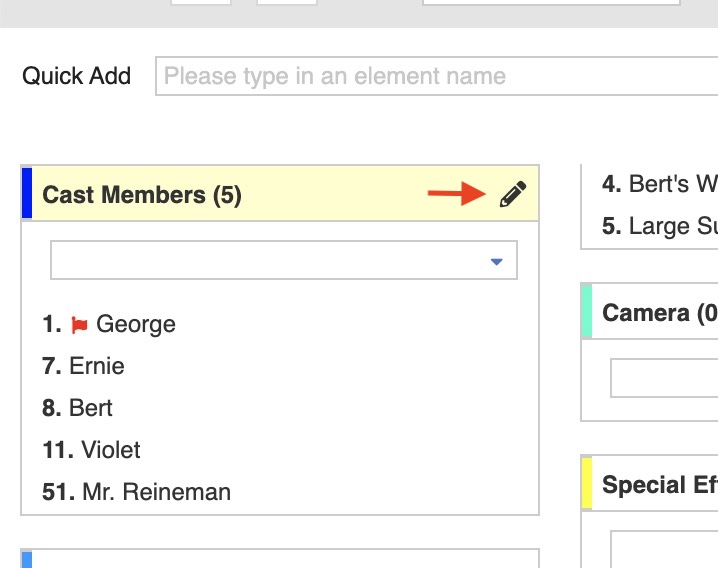The width and height of the screenshot is (718, 568).
Task: Select cast member George
Action: 135,324
